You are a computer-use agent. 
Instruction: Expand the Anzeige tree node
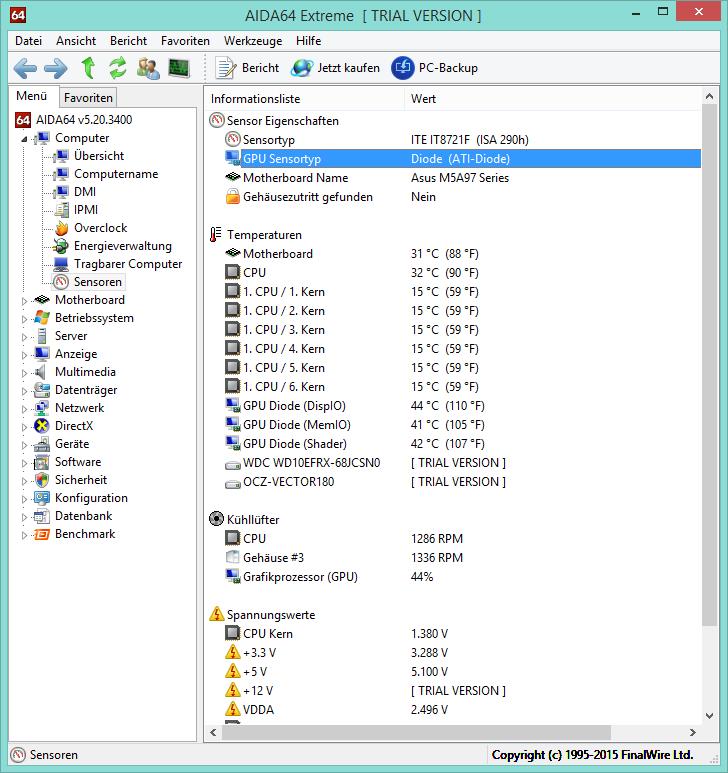pos(24,355)
